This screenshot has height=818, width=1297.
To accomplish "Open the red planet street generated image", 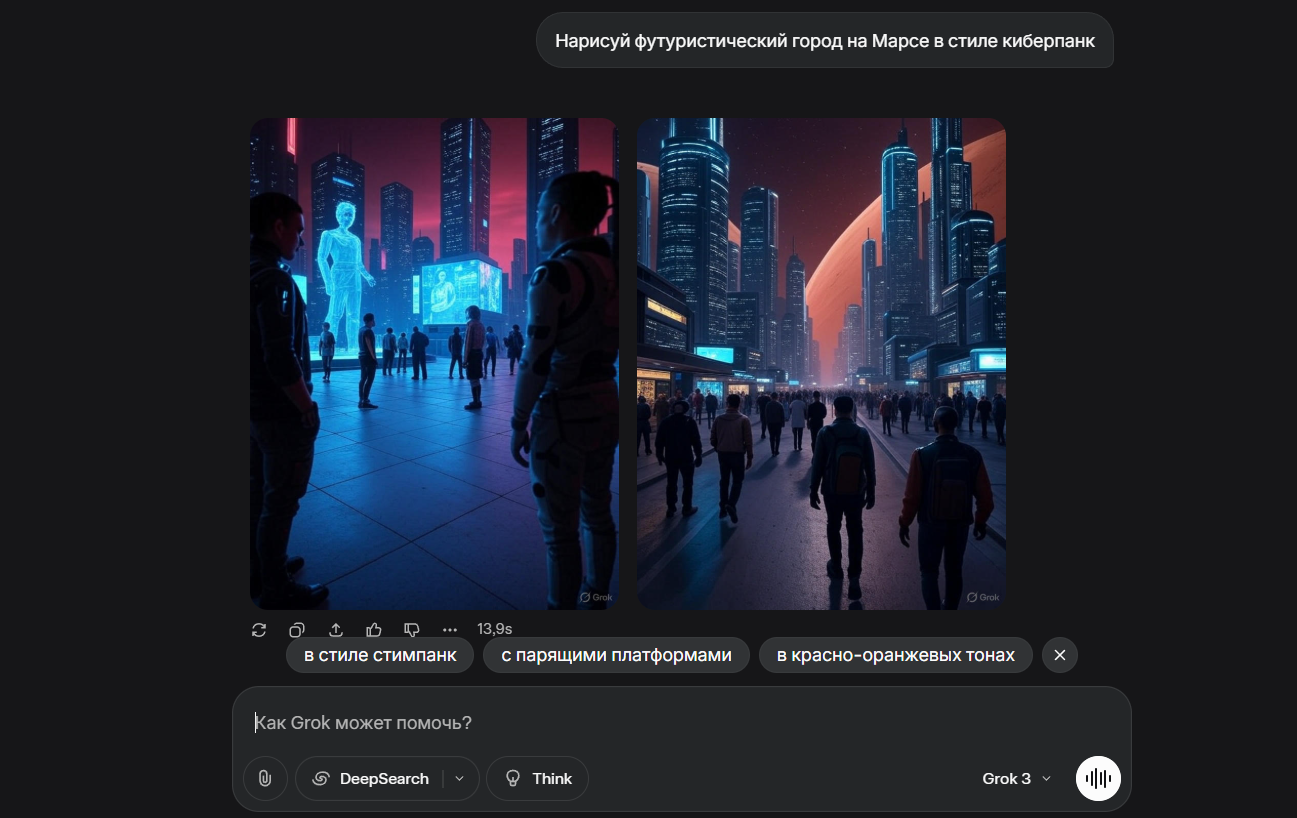I will pos(821,364).
